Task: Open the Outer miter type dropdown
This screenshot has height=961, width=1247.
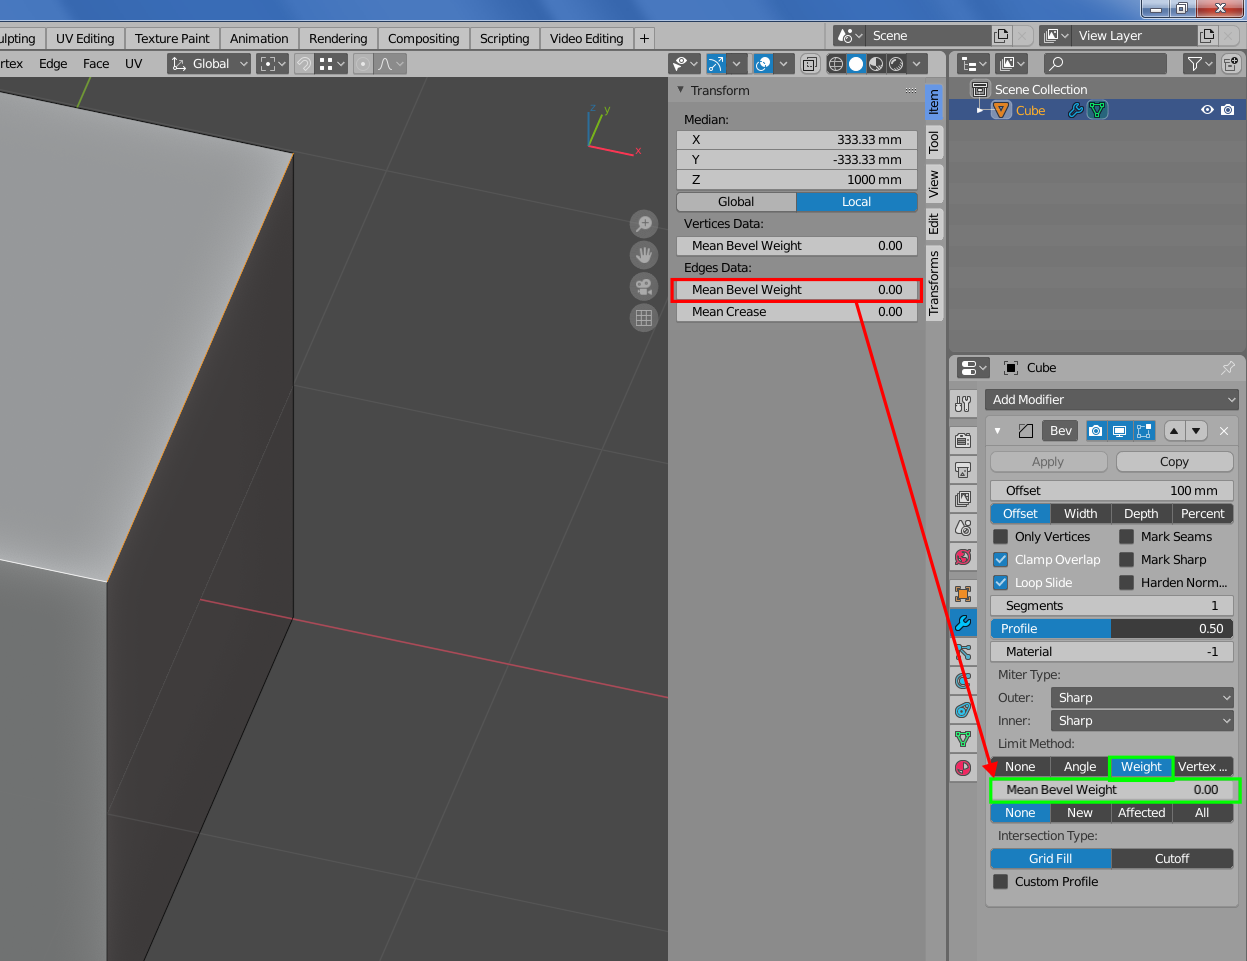Action: coord(1142,698)
